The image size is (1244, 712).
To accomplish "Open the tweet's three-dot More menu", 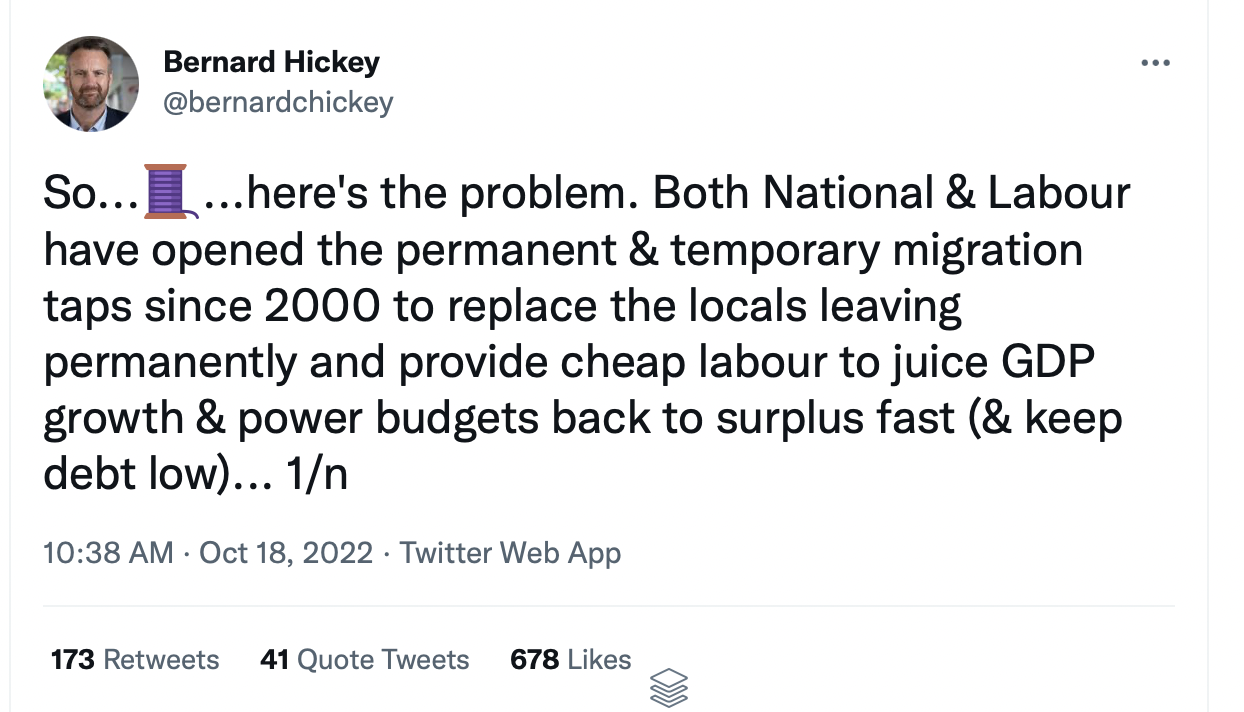I will click(1155, 63).
